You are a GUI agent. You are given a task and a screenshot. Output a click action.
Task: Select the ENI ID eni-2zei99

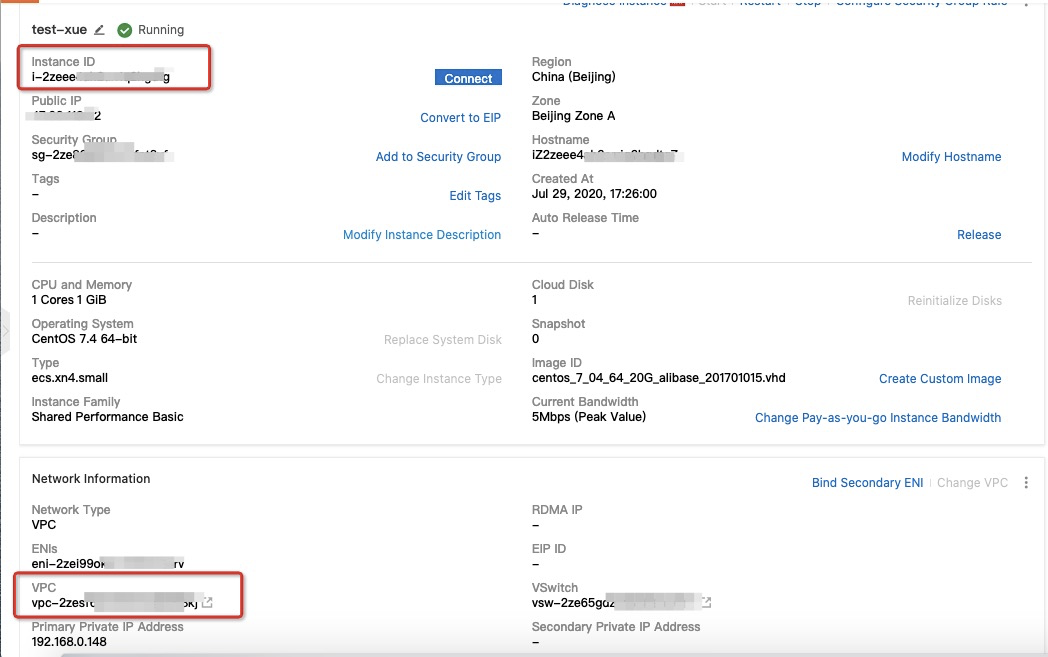click(x=108, y=563)
